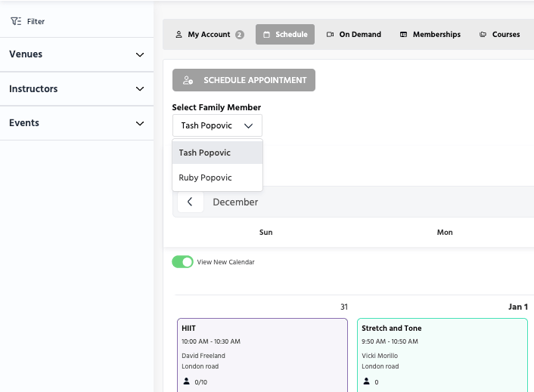Click the On Demand video icon
This screenshot has width=534, height=392.
point(330,34)
